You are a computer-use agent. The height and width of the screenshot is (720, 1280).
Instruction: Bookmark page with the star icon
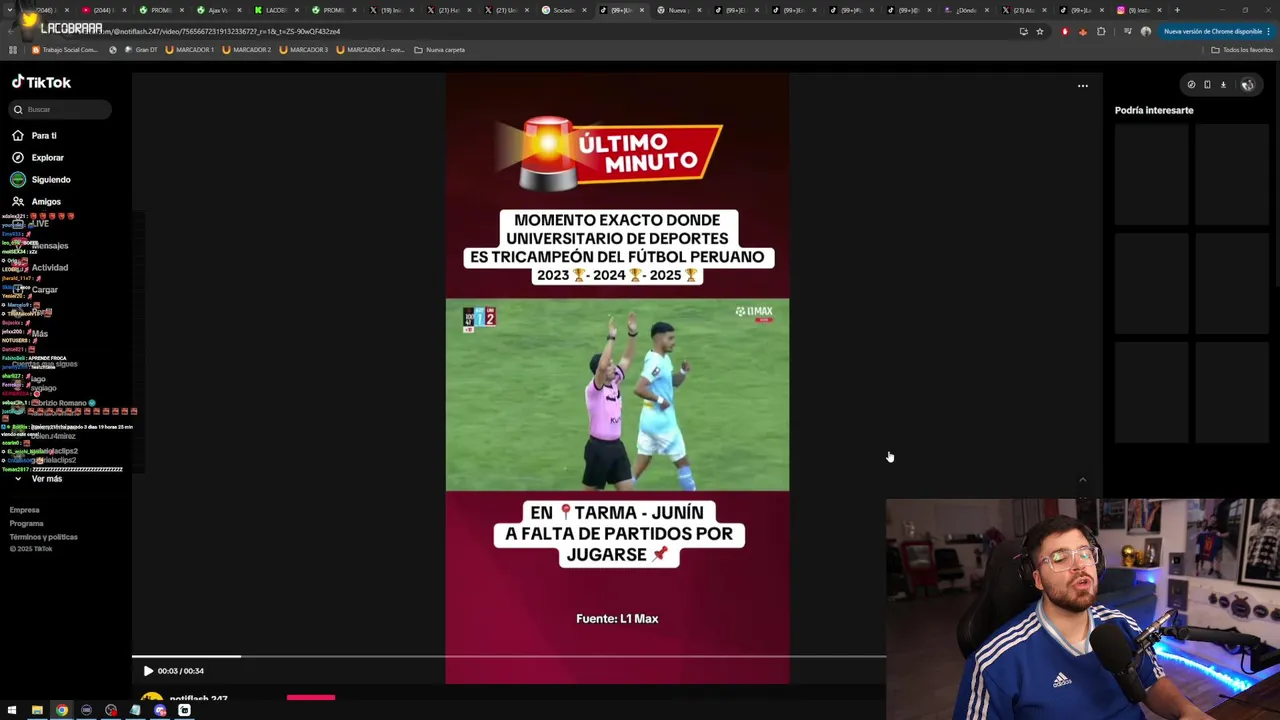pos(1040,31)
